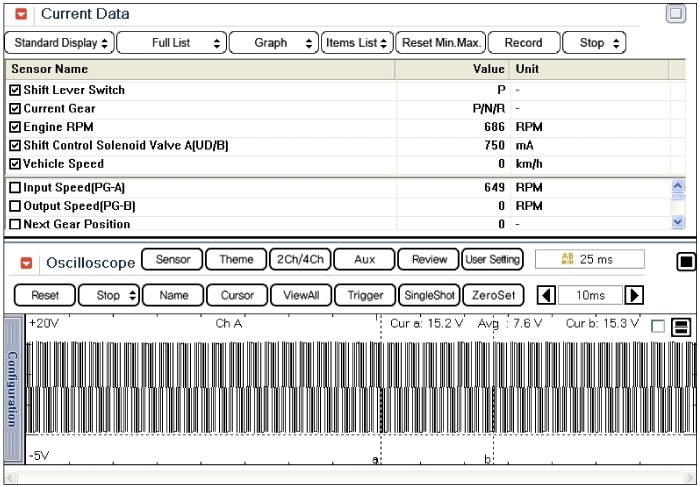Open the Review button
This screenshot has width=700, height=487.
(x=428, y=259)
